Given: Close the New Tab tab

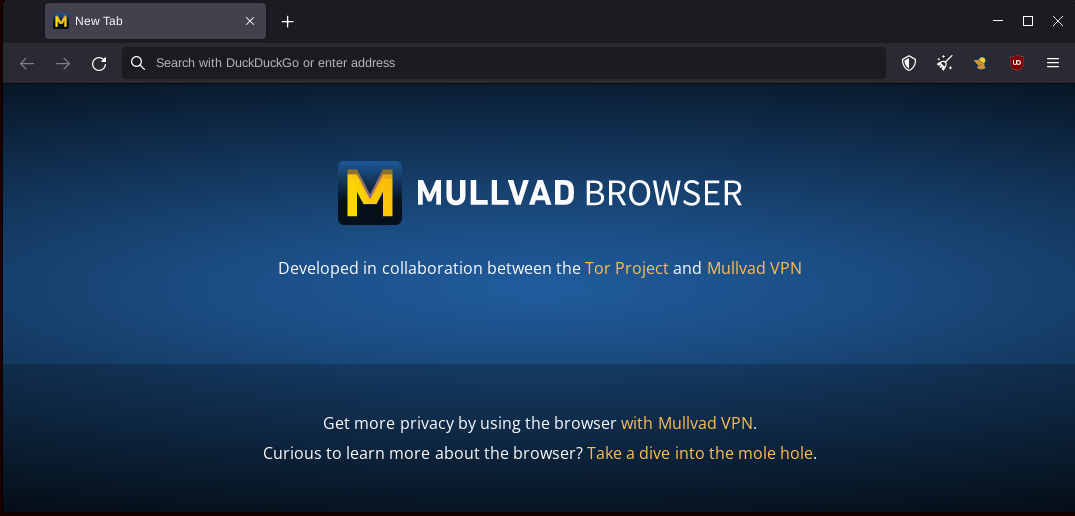Looking at the screenshot, I should 250,21.
